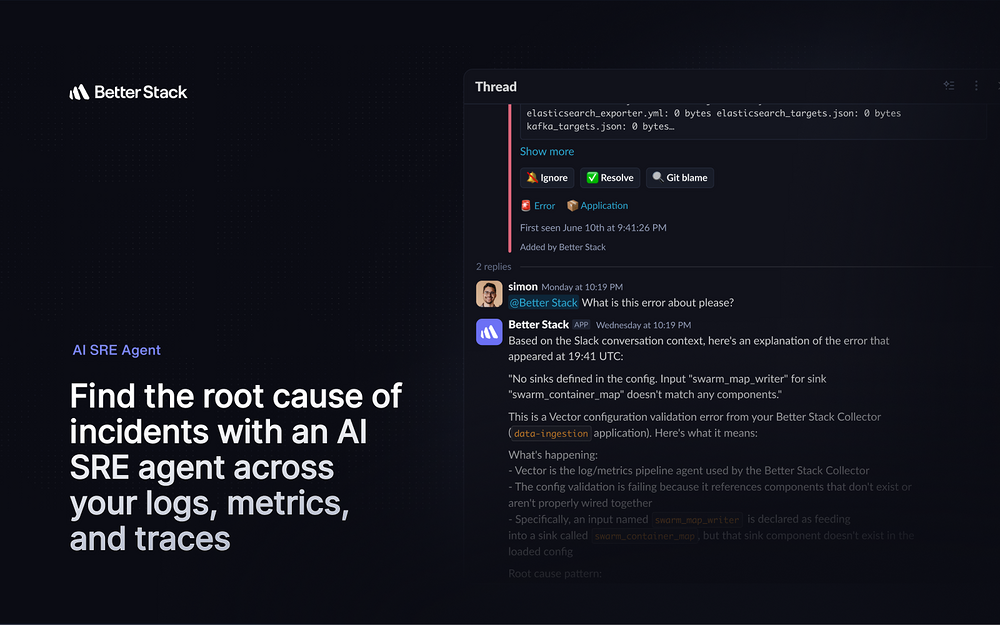Click the 'What's happening:' line
The width and height of the screenshot is (1000, 625).
[553, 455]
